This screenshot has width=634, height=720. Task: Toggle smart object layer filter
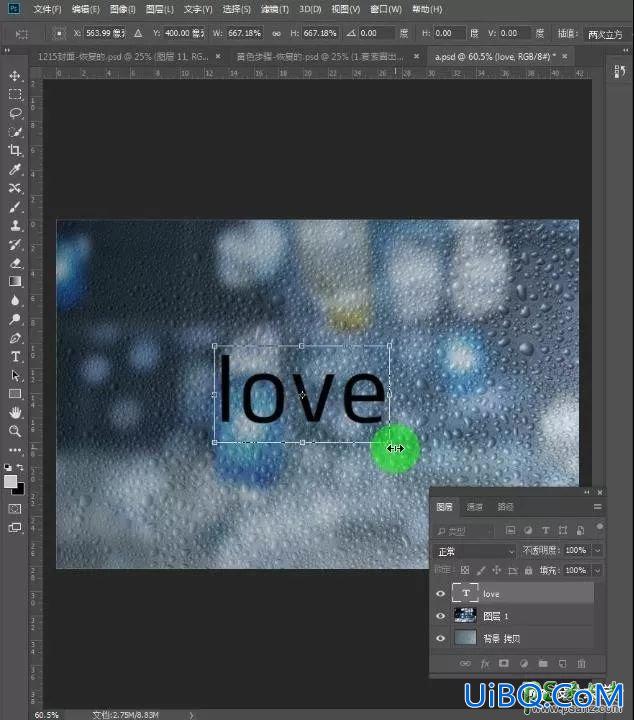(x=580, y=530)
